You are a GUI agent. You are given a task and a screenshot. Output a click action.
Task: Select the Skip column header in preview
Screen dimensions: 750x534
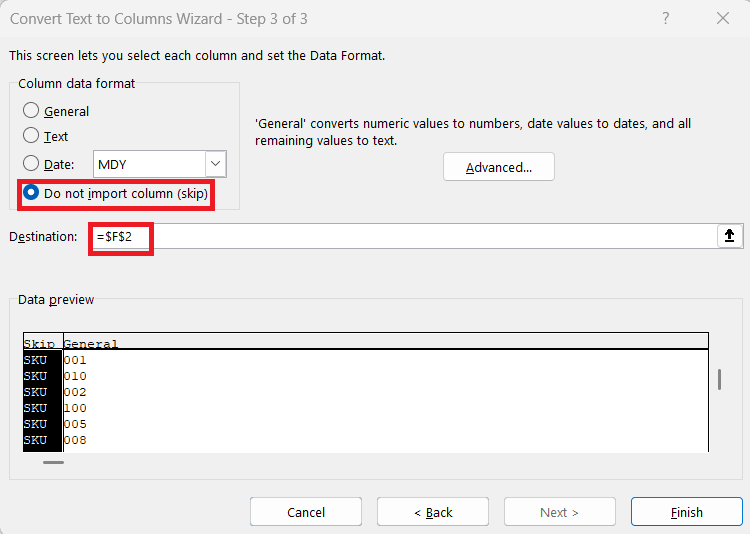click(x=43, y=343)
